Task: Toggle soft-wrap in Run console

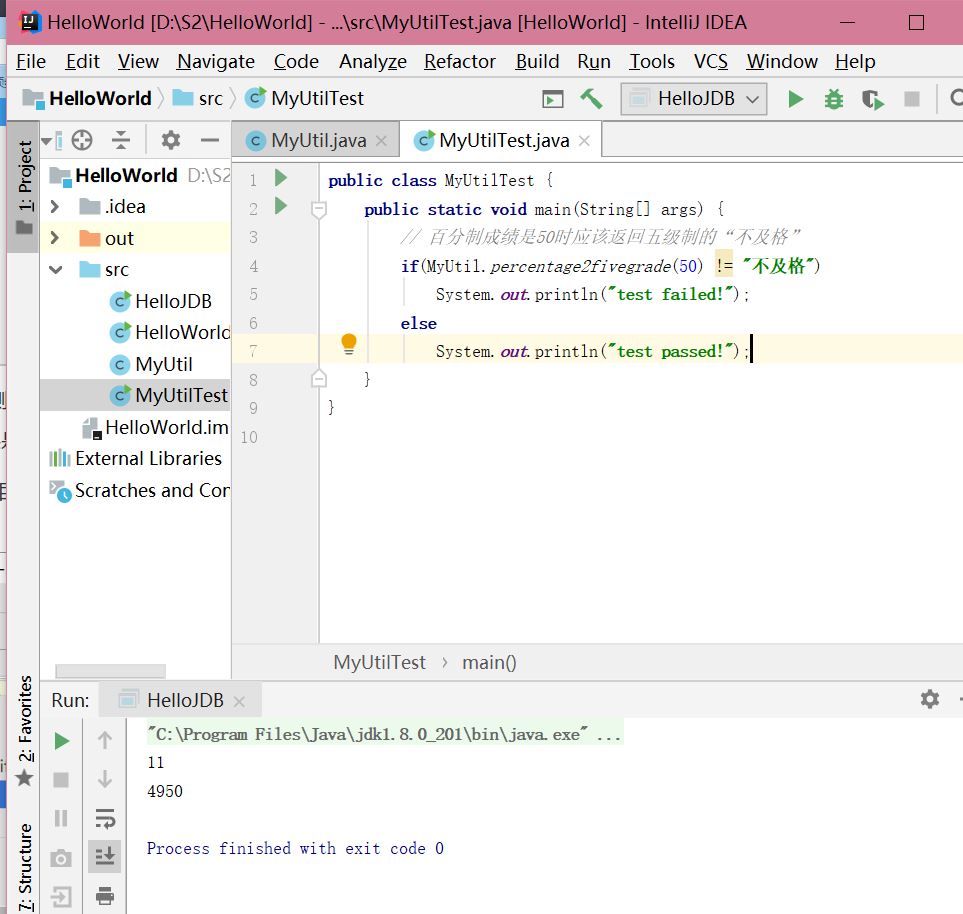Action: click(x=105, y=818)
